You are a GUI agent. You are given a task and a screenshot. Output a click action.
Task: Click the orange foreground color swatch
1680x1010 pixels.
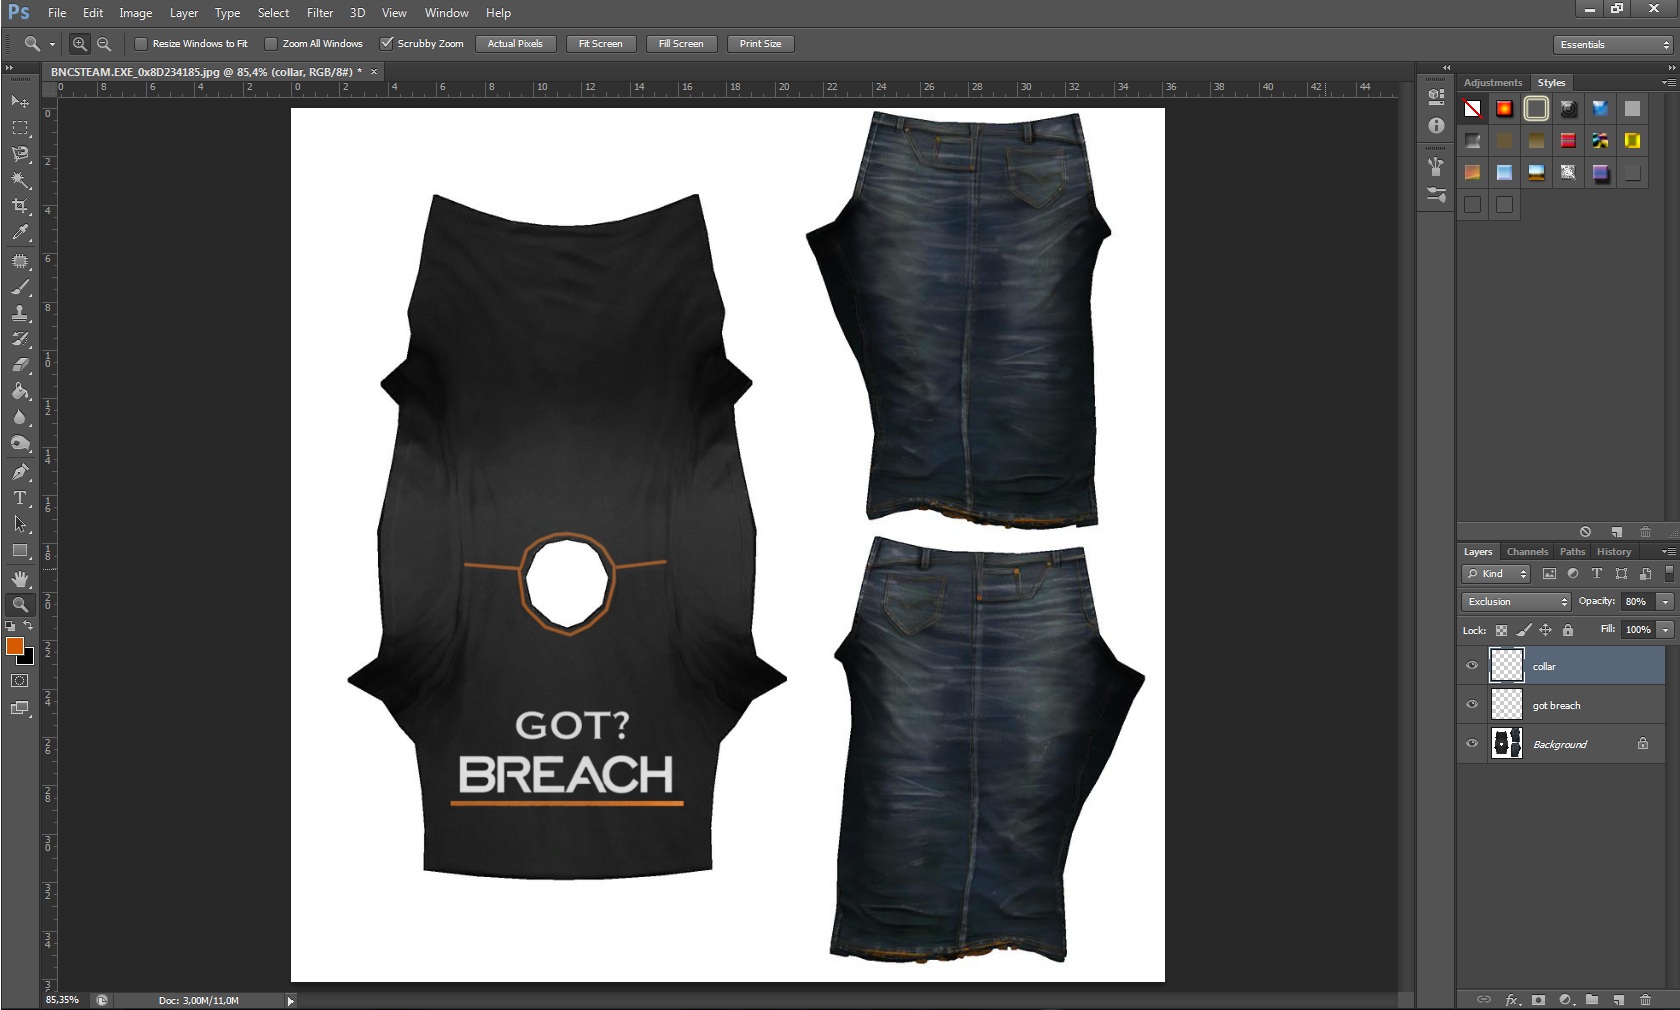tap(14, 646)
